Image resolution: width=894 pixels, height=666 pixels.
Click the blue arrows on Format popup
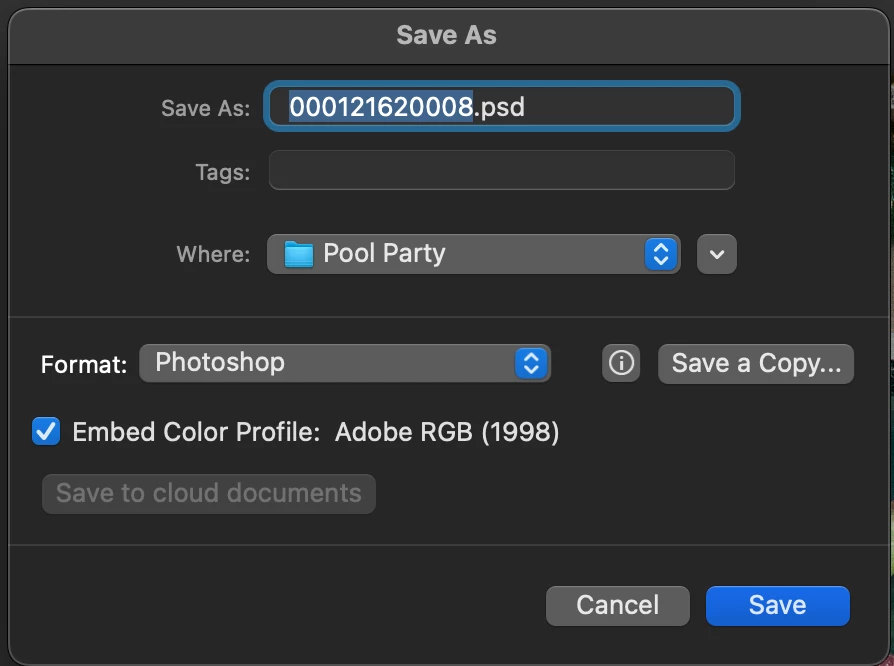tap(532, 363)
